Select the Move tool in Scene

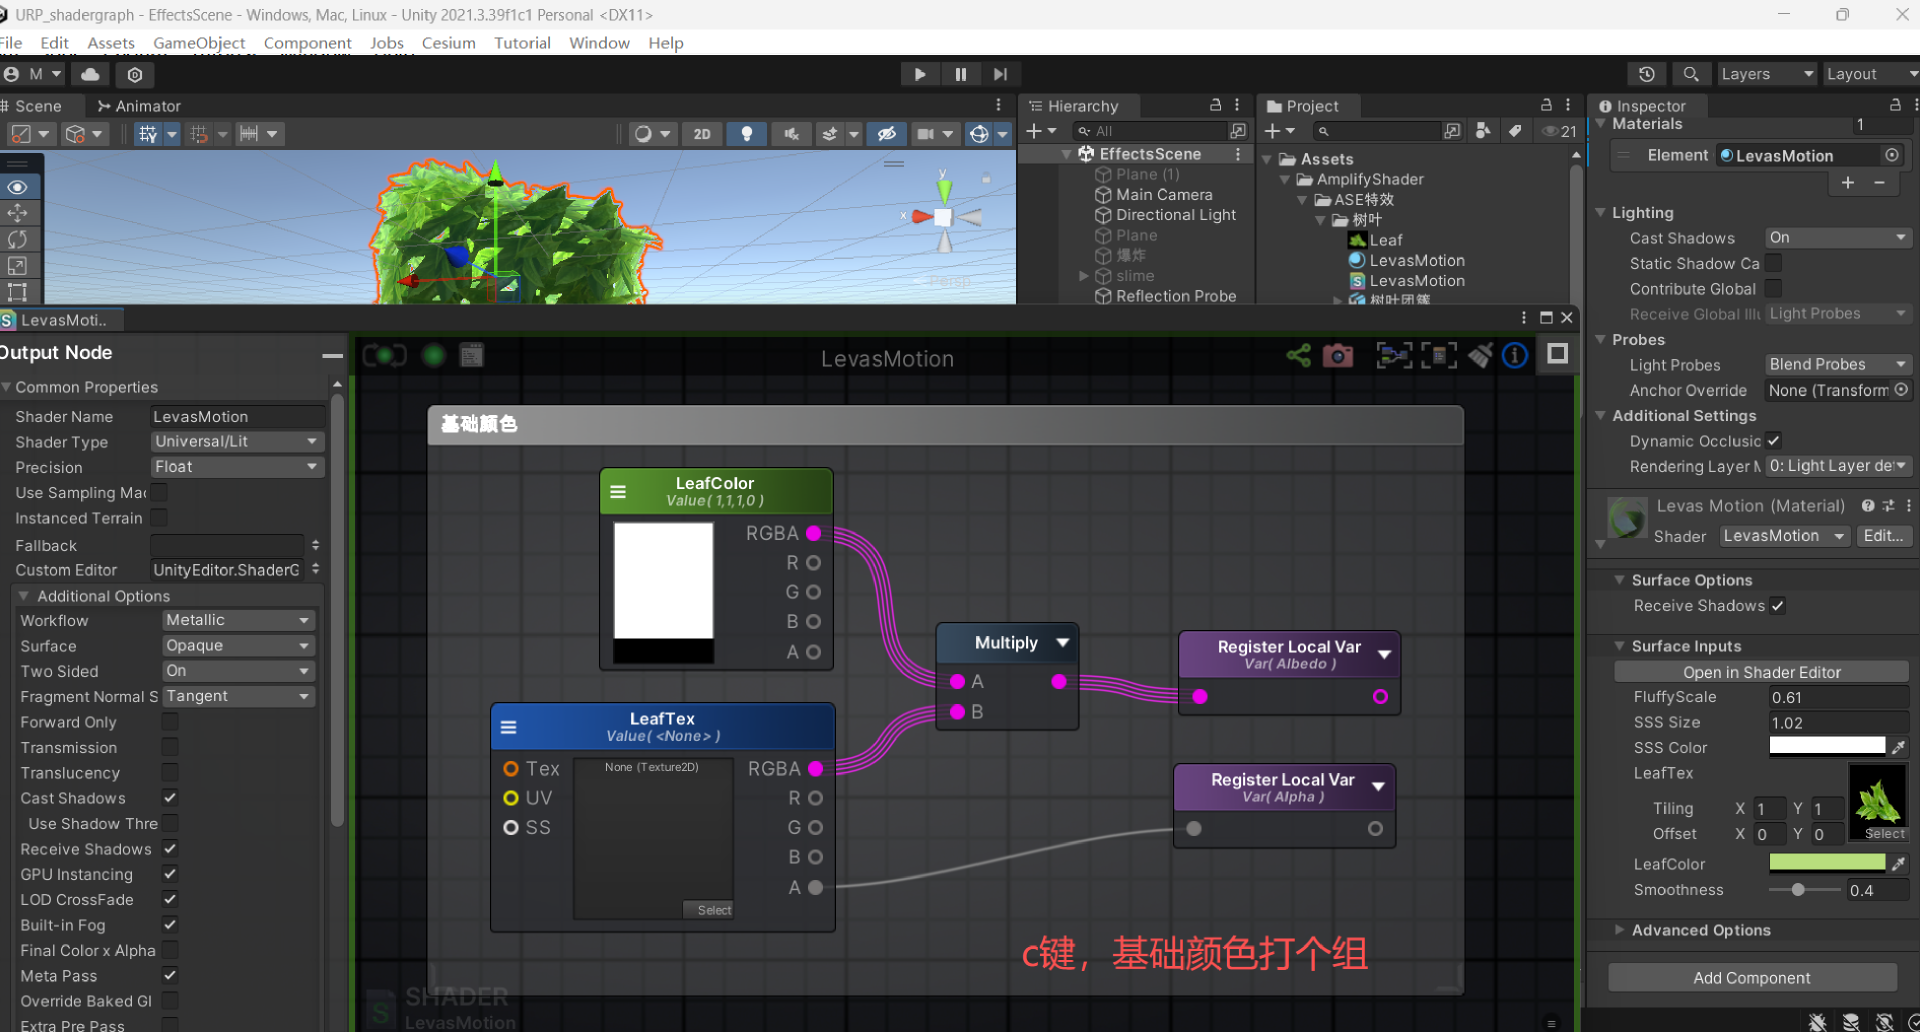(x=18, y=213)
